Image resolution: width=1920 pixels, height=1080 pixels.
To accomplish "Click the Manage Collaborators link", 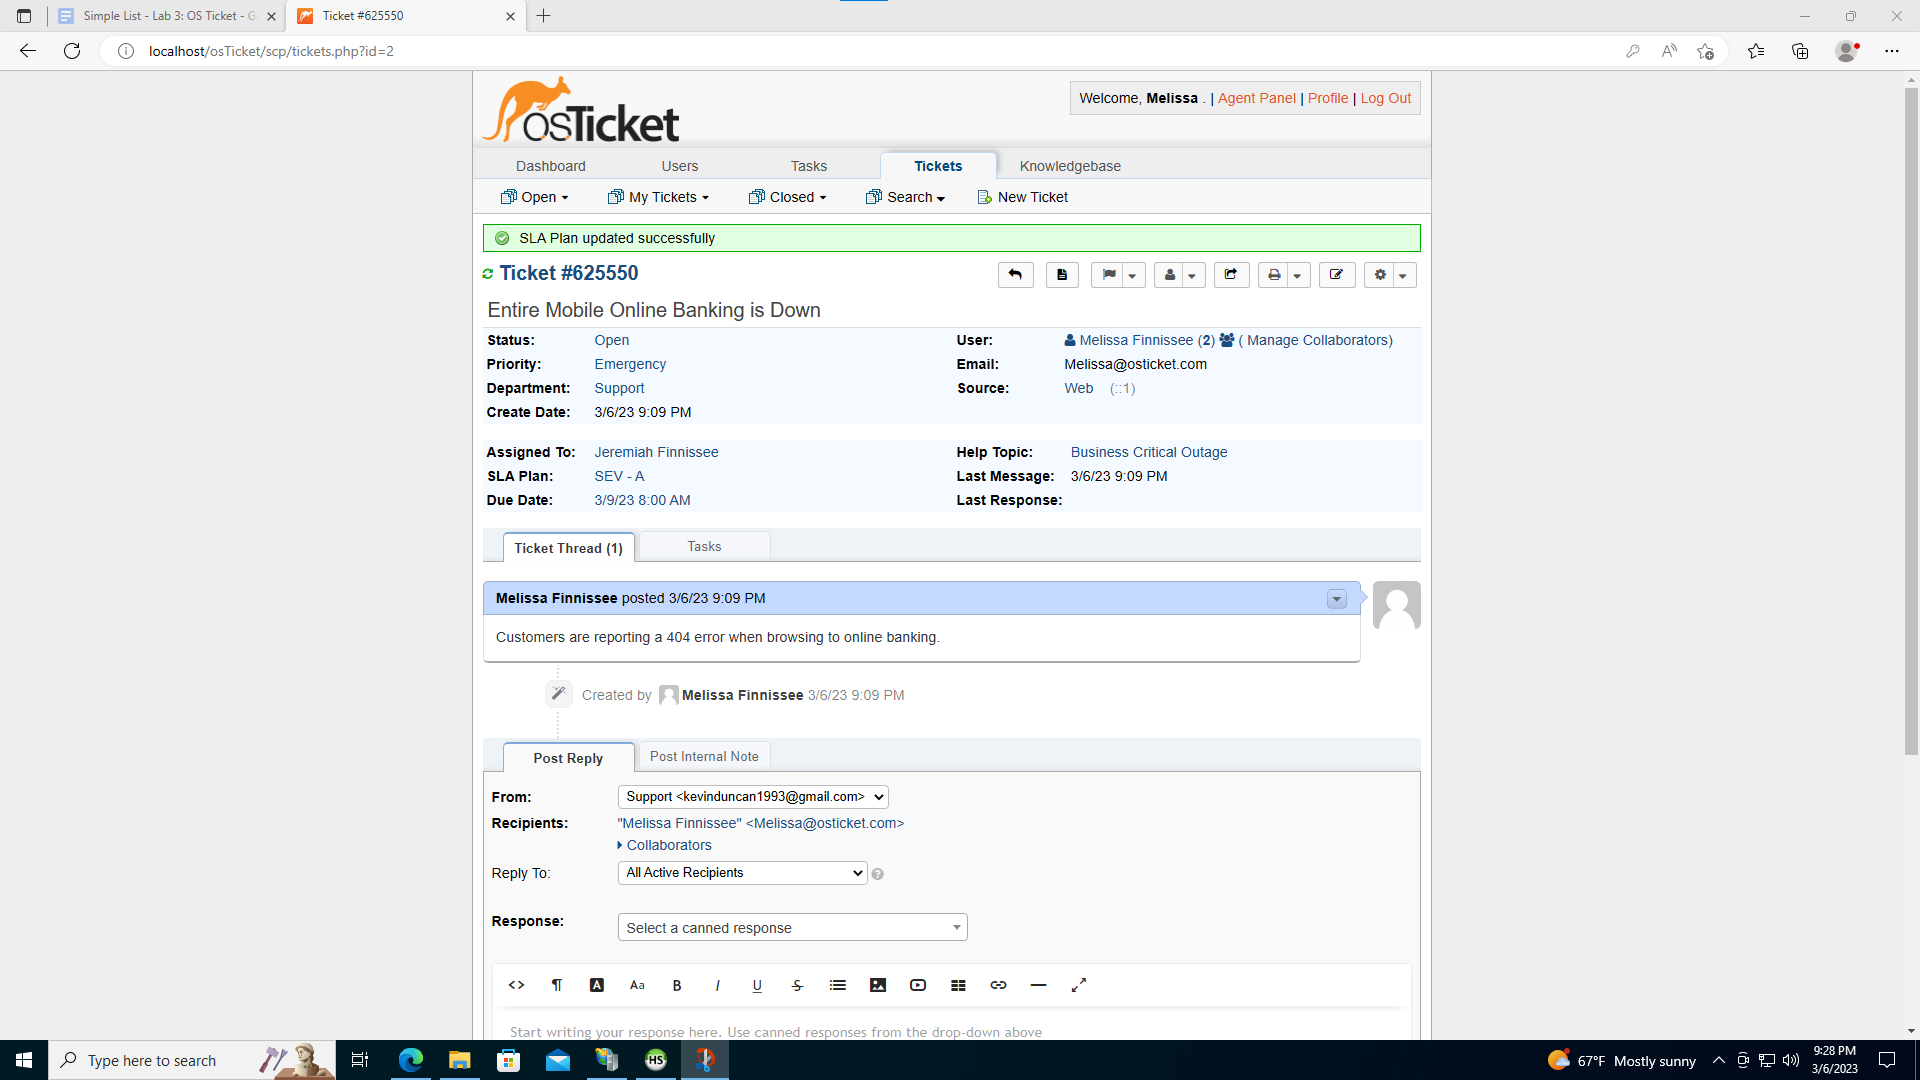I will point(1317,340).
